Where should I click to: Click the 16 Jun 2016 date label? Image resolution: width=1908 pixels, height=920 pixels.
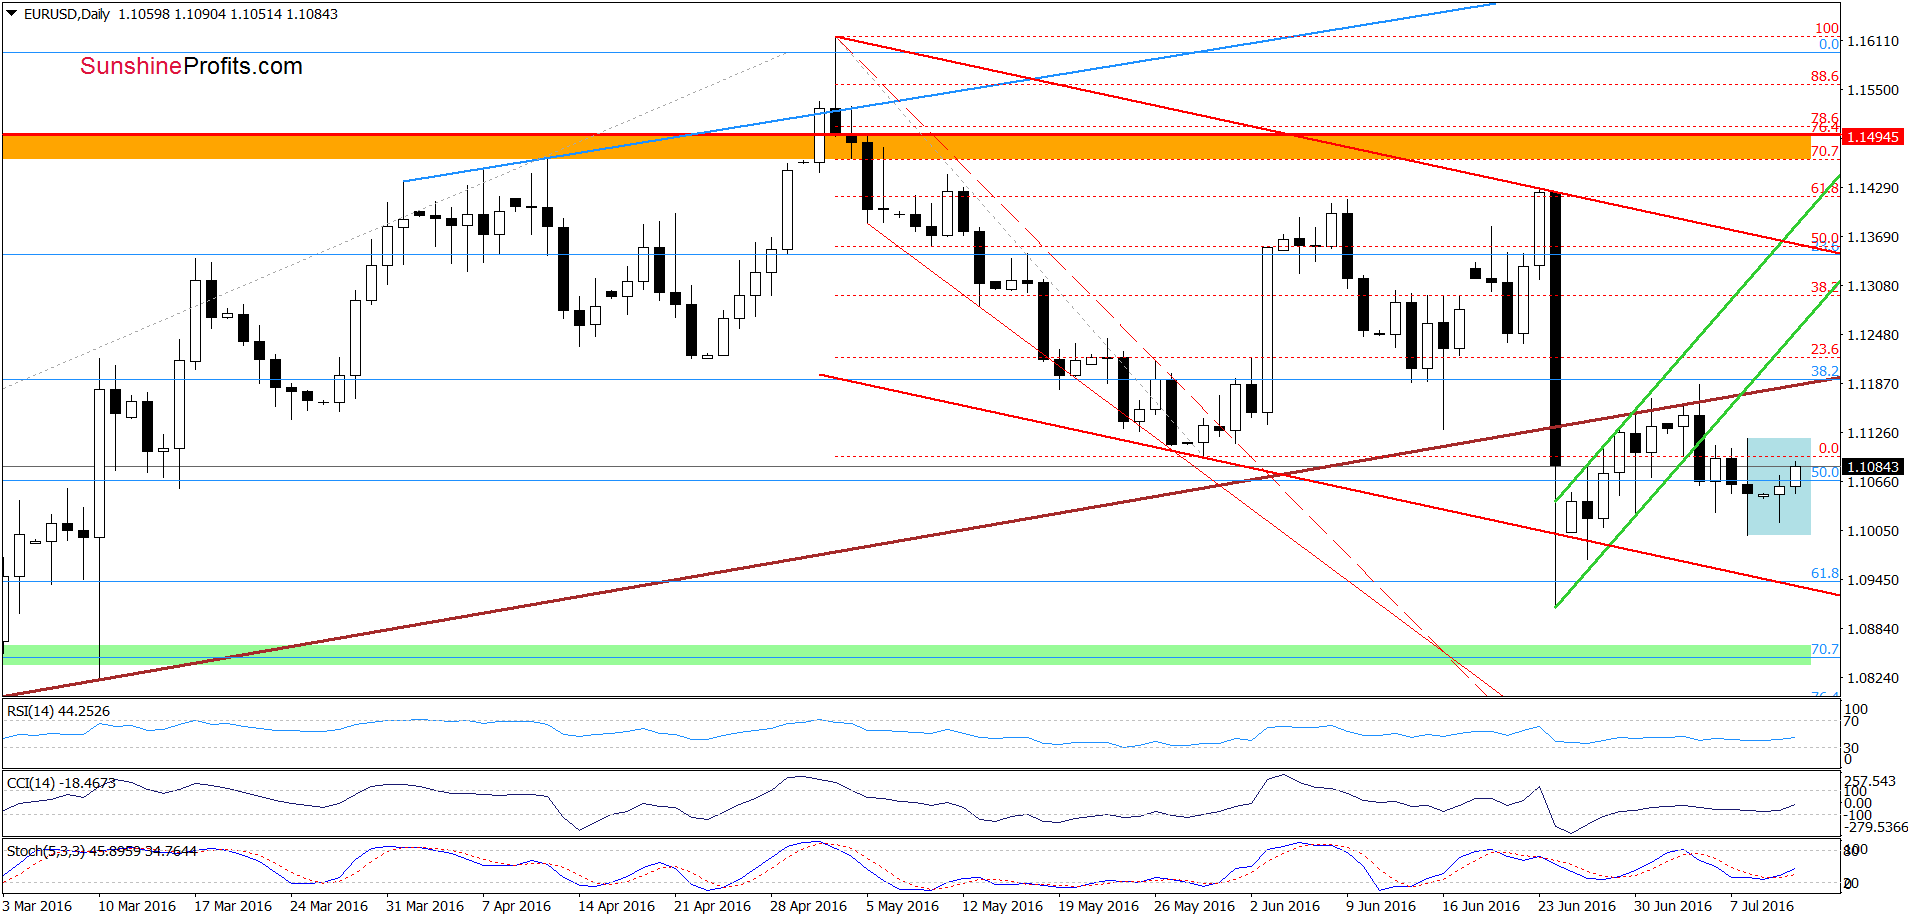point(1481,906)
